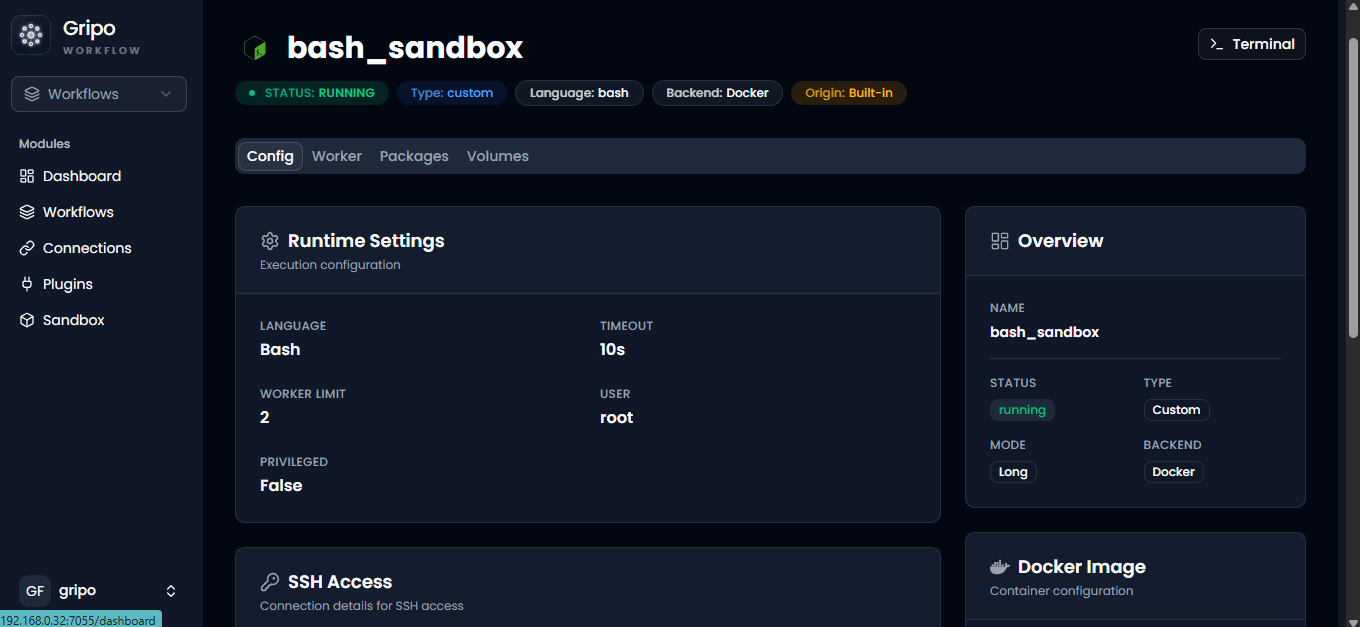Viewport: 1360px width, 627px height.
Task: Click the running status pill in Overview
Action: click(x=1022, y=410)
